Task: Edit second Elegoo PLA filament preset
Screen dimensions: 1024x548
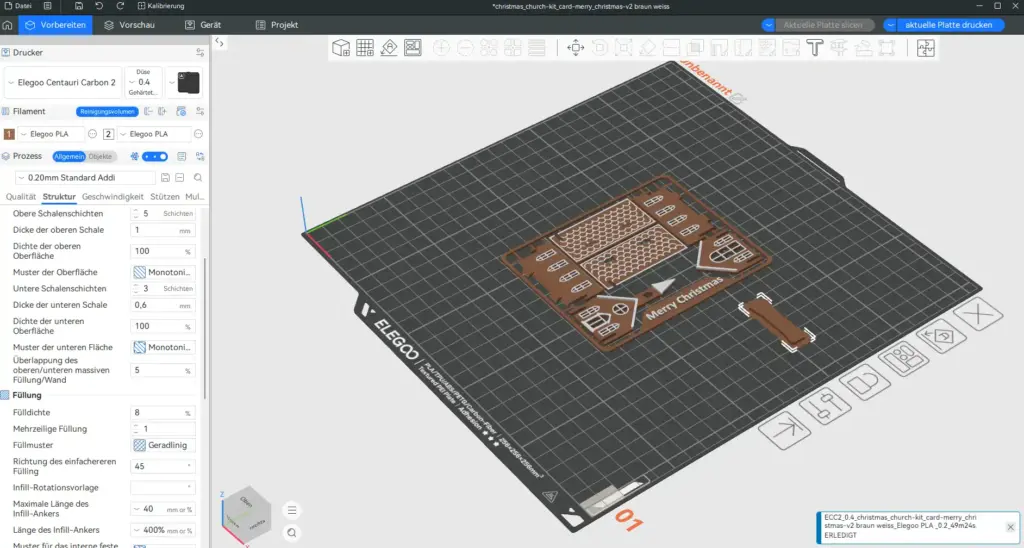Action: tap(199, 134)
